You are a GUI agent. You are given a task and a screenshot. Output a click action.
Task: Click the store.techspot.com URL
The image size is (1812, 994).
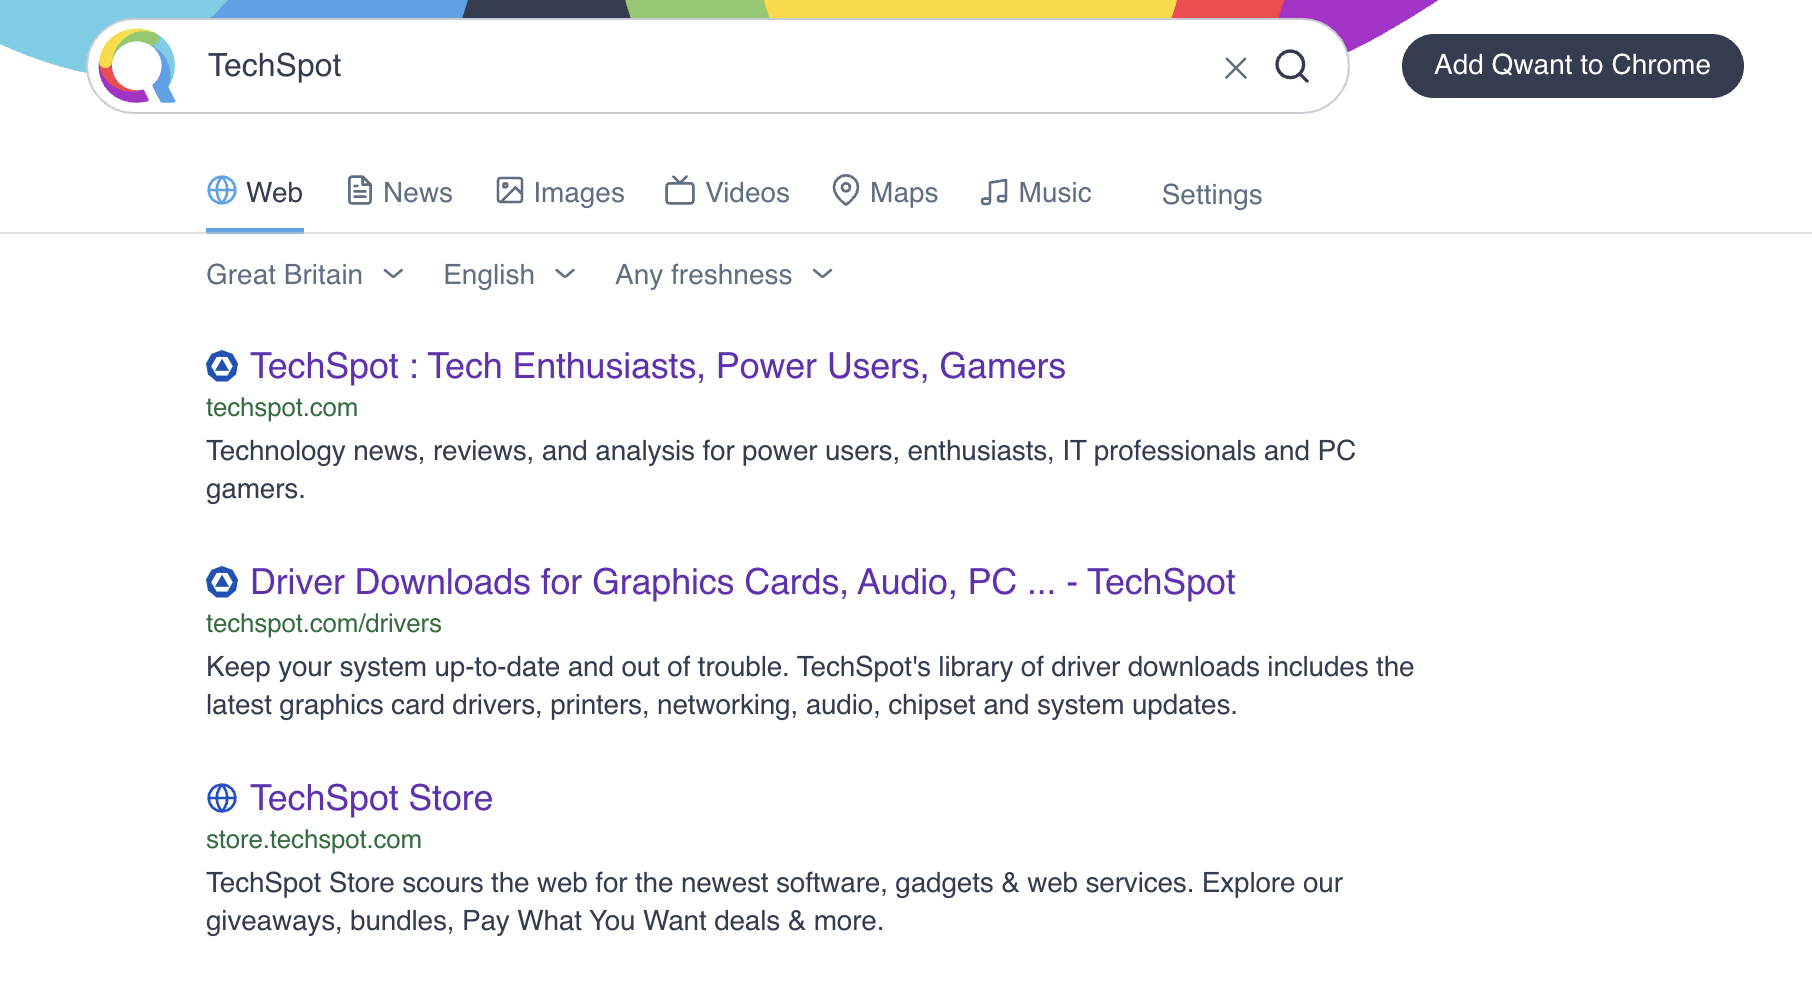(x=313, y=840)
